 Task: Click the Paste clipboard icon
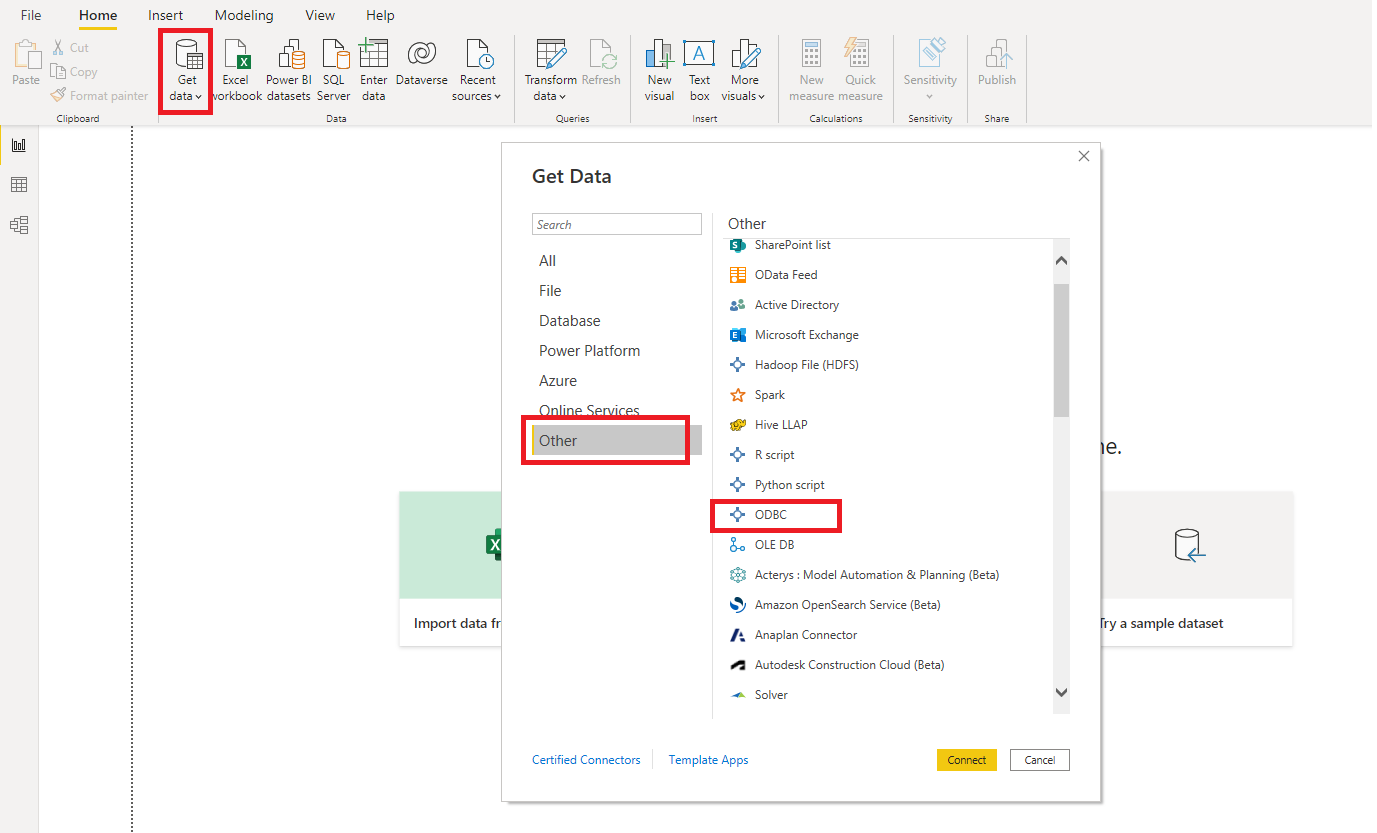click(x=26, y=54)
